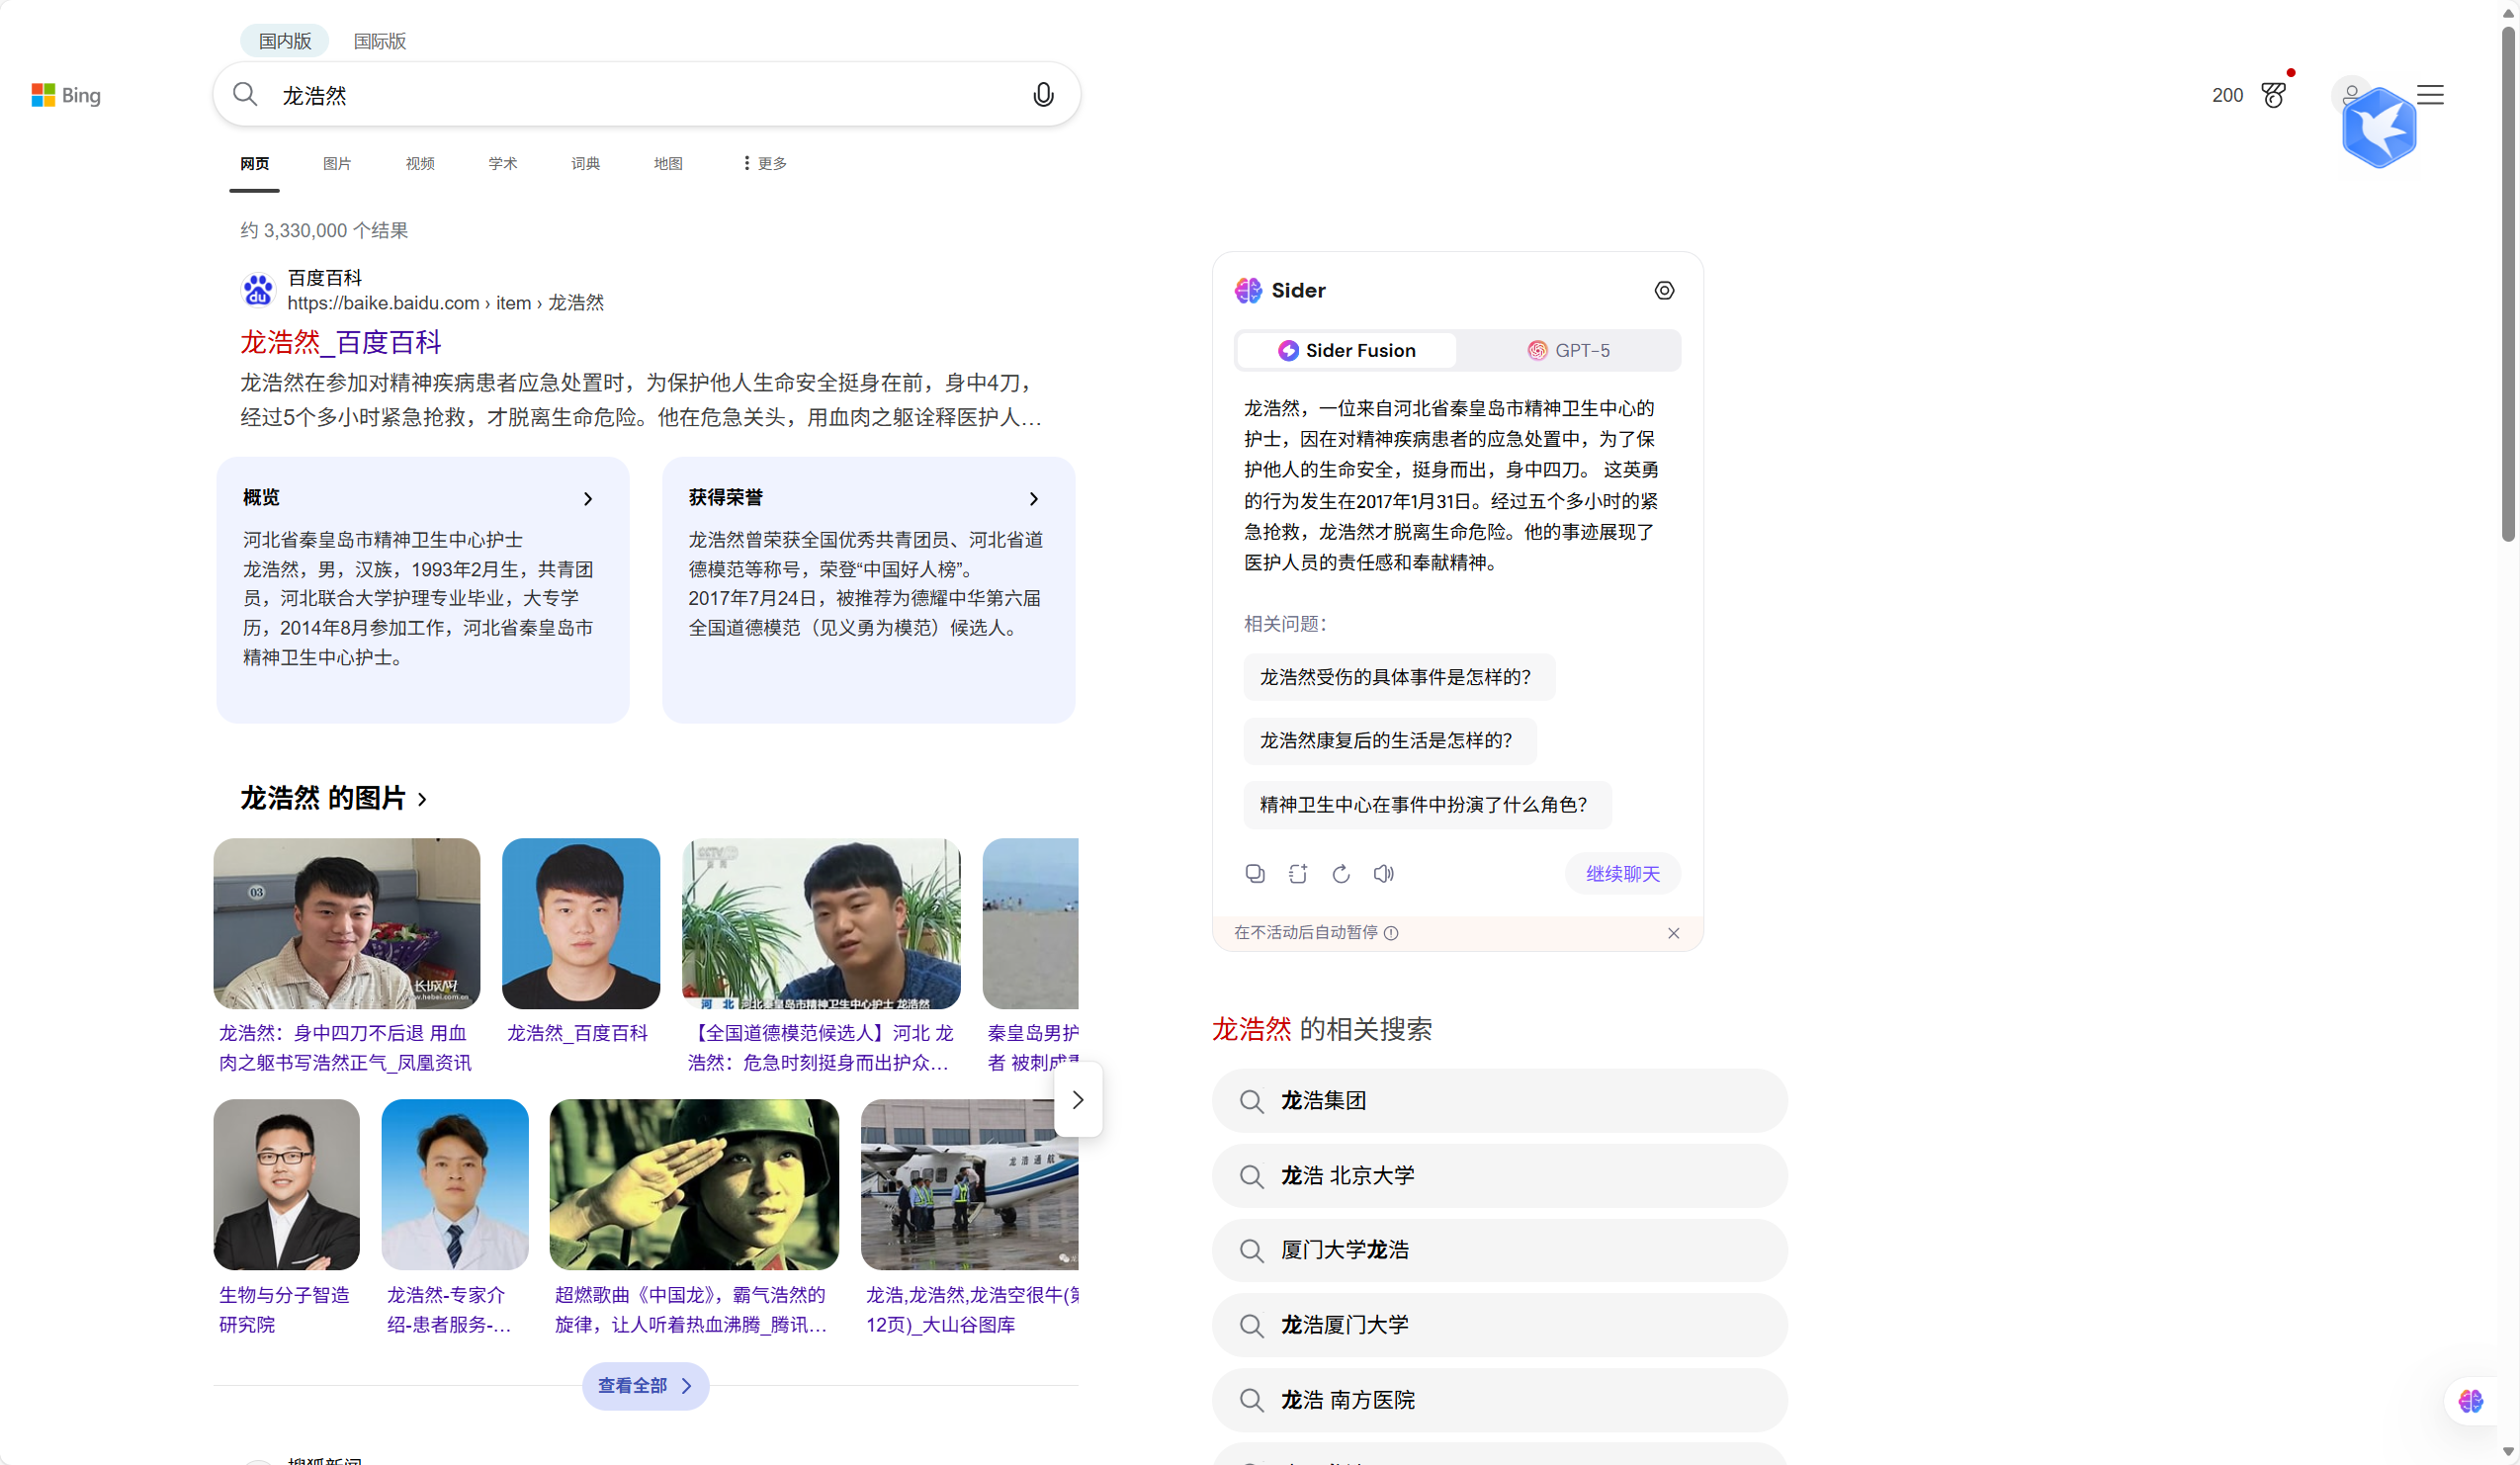2520x1465 pixels.
Task: Click the 继续聊天 button
Action: (x=1622, y=873)
